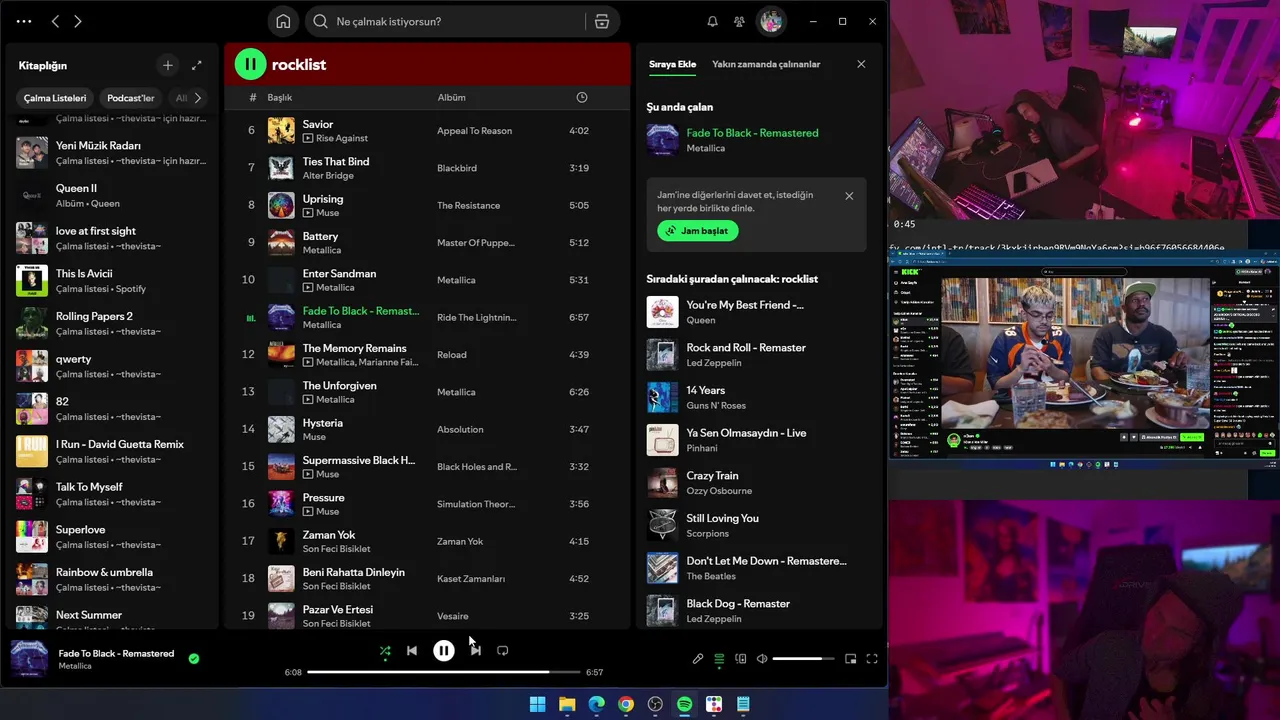Click the Jam başlat button
Image resolution: width=1280 pixels, height=720 pixels.
click(698, 231)
